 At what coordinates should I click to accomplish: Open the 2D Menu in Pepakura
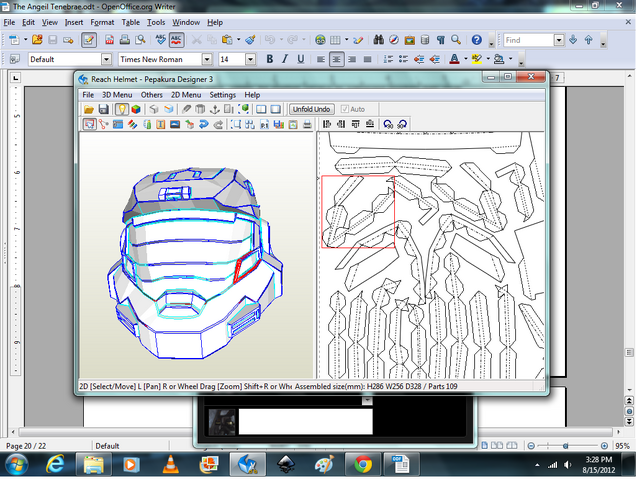pyautogui.click(x=186, y=95)
